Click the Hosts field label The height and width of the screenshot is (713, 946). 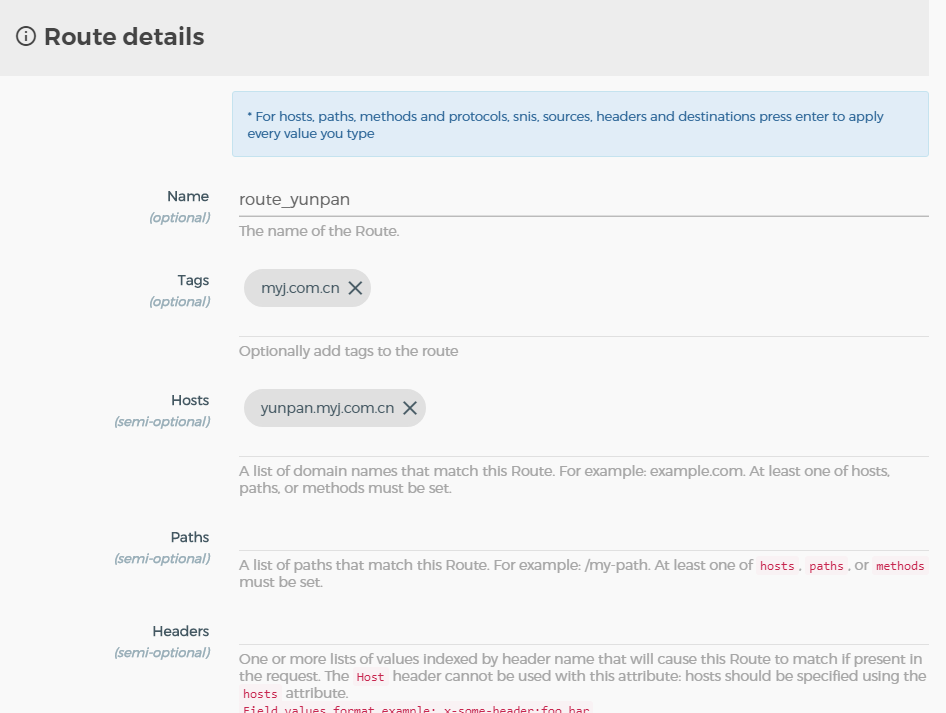pos(190,401)
